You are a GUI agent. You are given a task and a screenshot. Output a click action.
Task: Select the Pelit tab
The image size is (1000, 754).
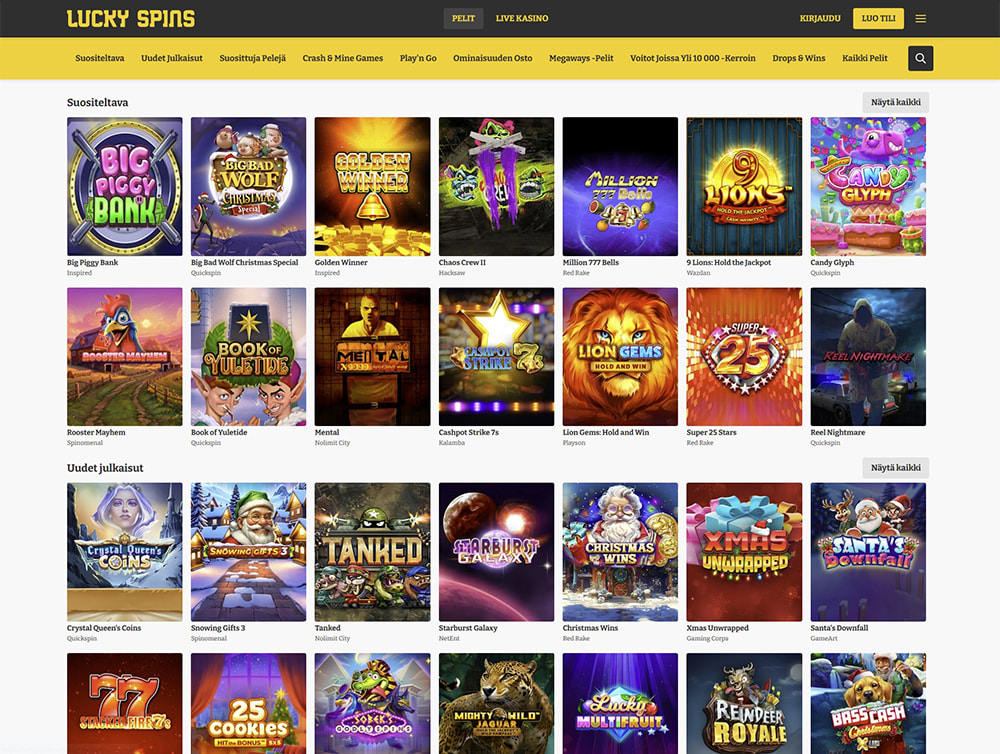pos(463,18)
